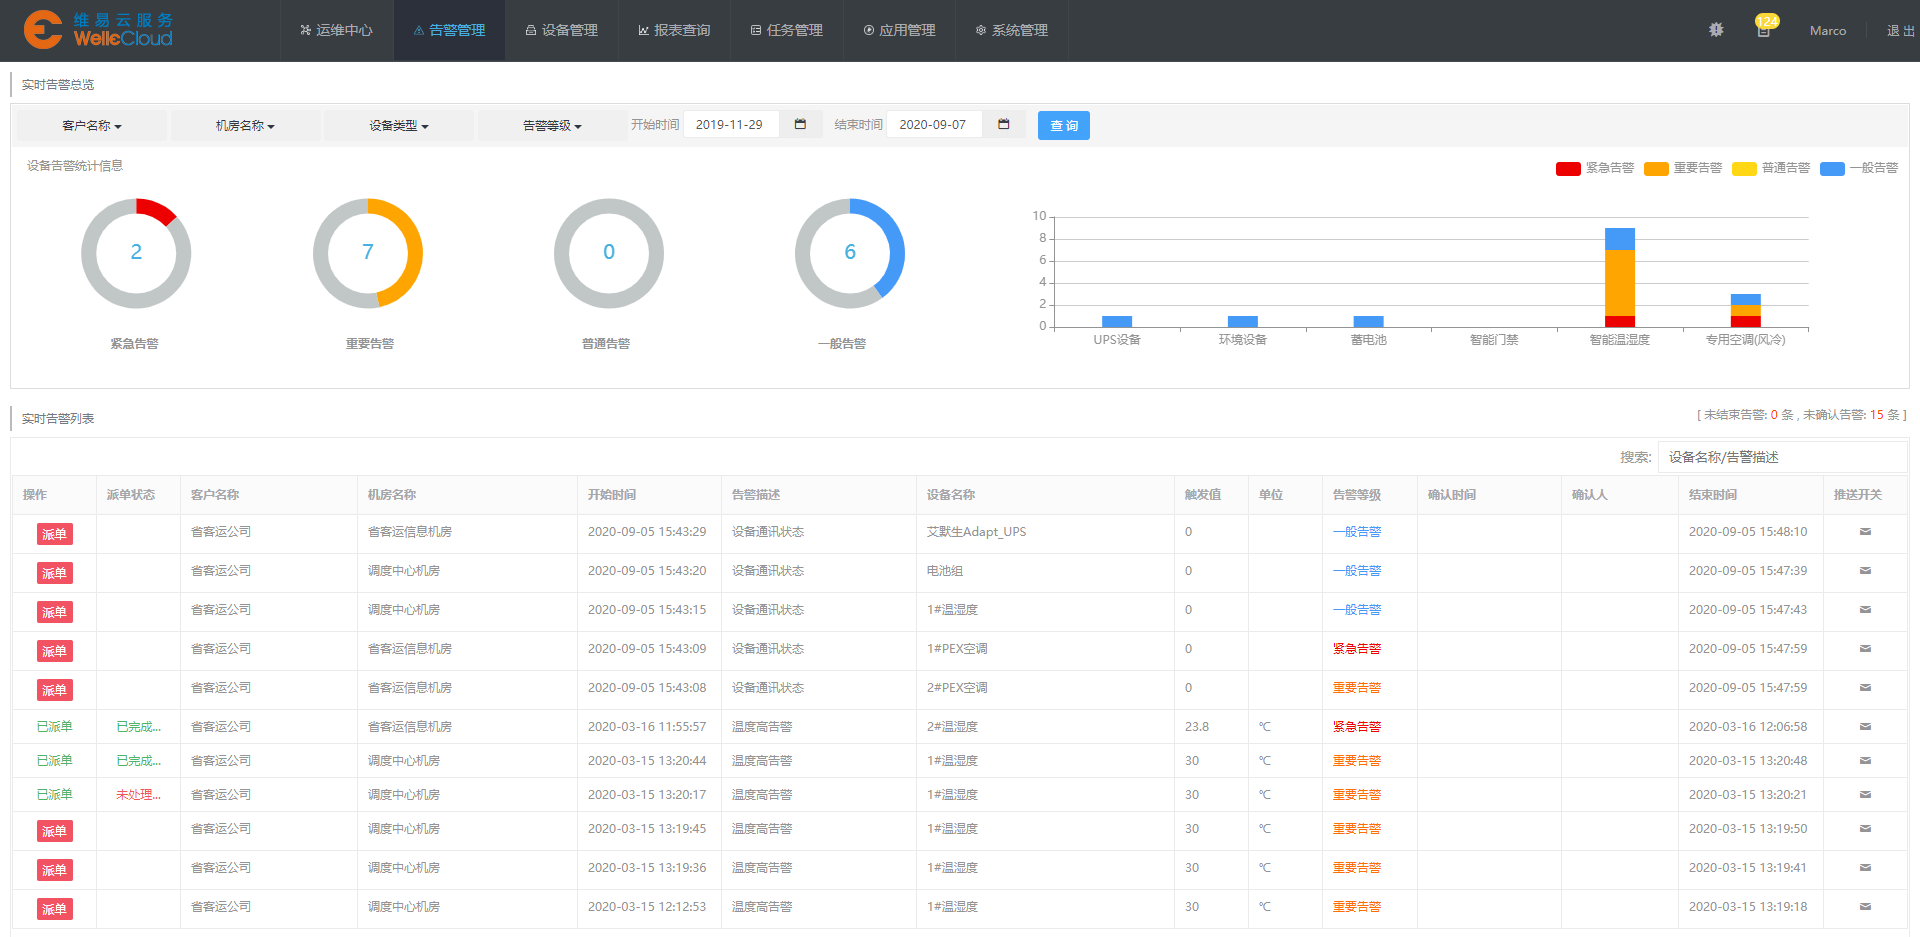The width and height of the screenshot is (1920, 937).
Task: Click envelope icon in 2020-03-15 13:19:50 row
Action: 1865,829
